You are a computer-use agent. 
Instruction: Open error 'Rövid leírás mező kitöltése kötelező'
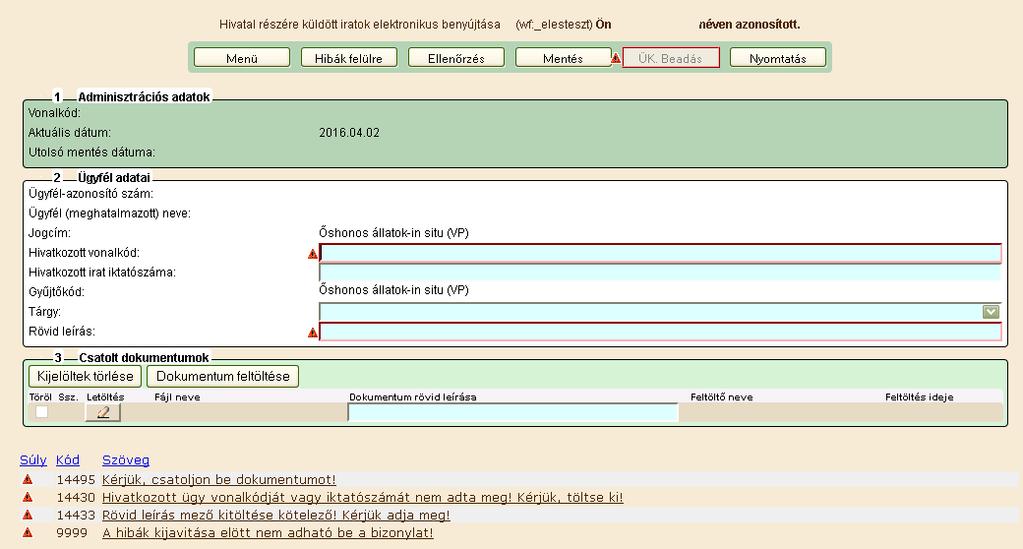(x=276, y=515)
